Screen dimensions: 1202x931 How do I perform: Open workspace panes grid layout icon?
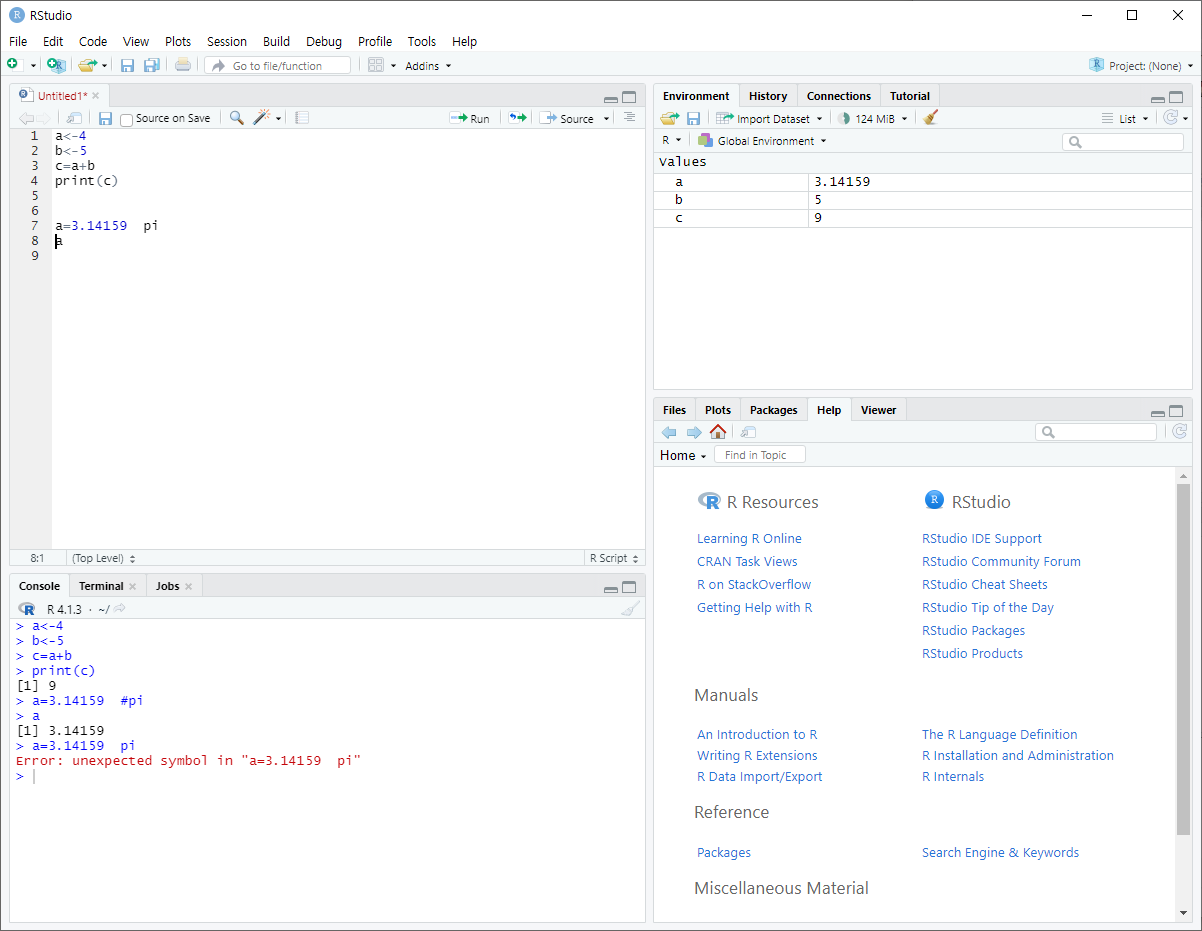(x=376, y=65)
